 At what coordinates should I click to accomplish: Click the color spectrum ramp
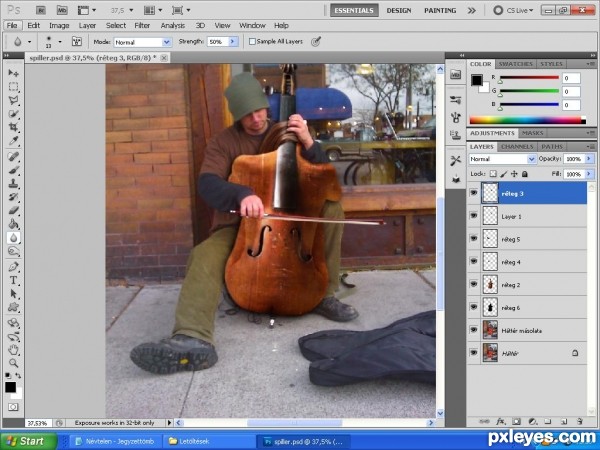pos(527,120)
